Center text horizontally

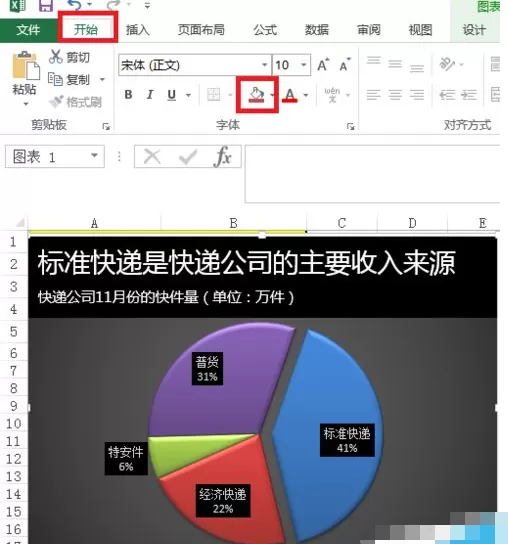(395, 95)
